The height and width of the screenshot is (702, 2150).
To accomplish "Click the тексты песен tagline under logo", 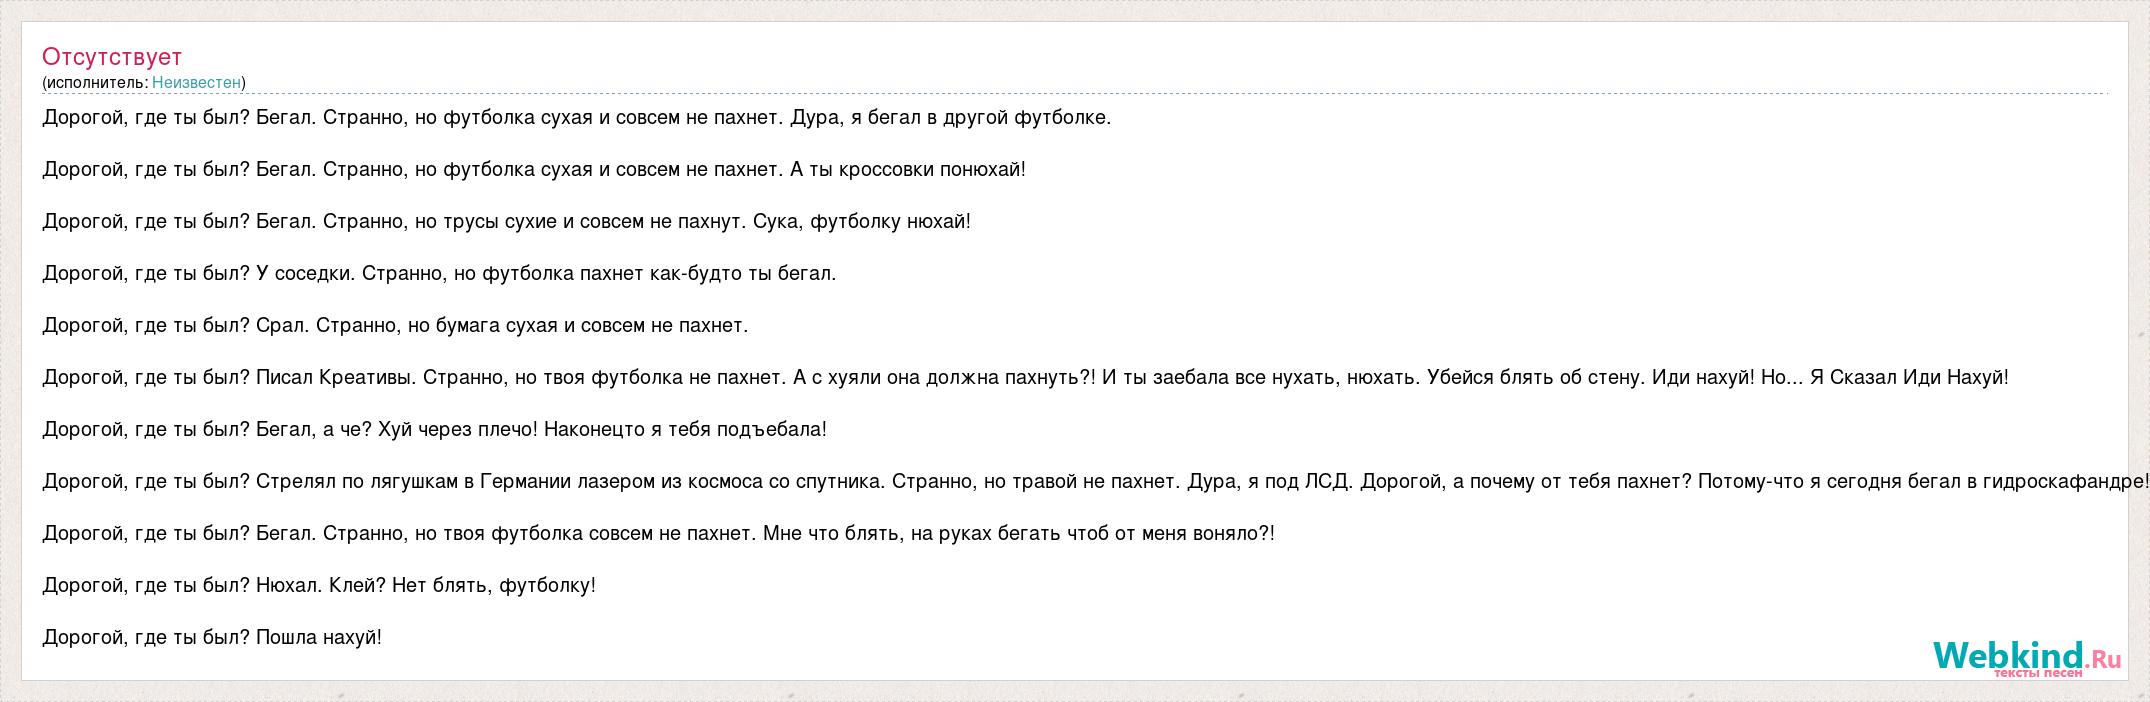I will click(2038, 674).
